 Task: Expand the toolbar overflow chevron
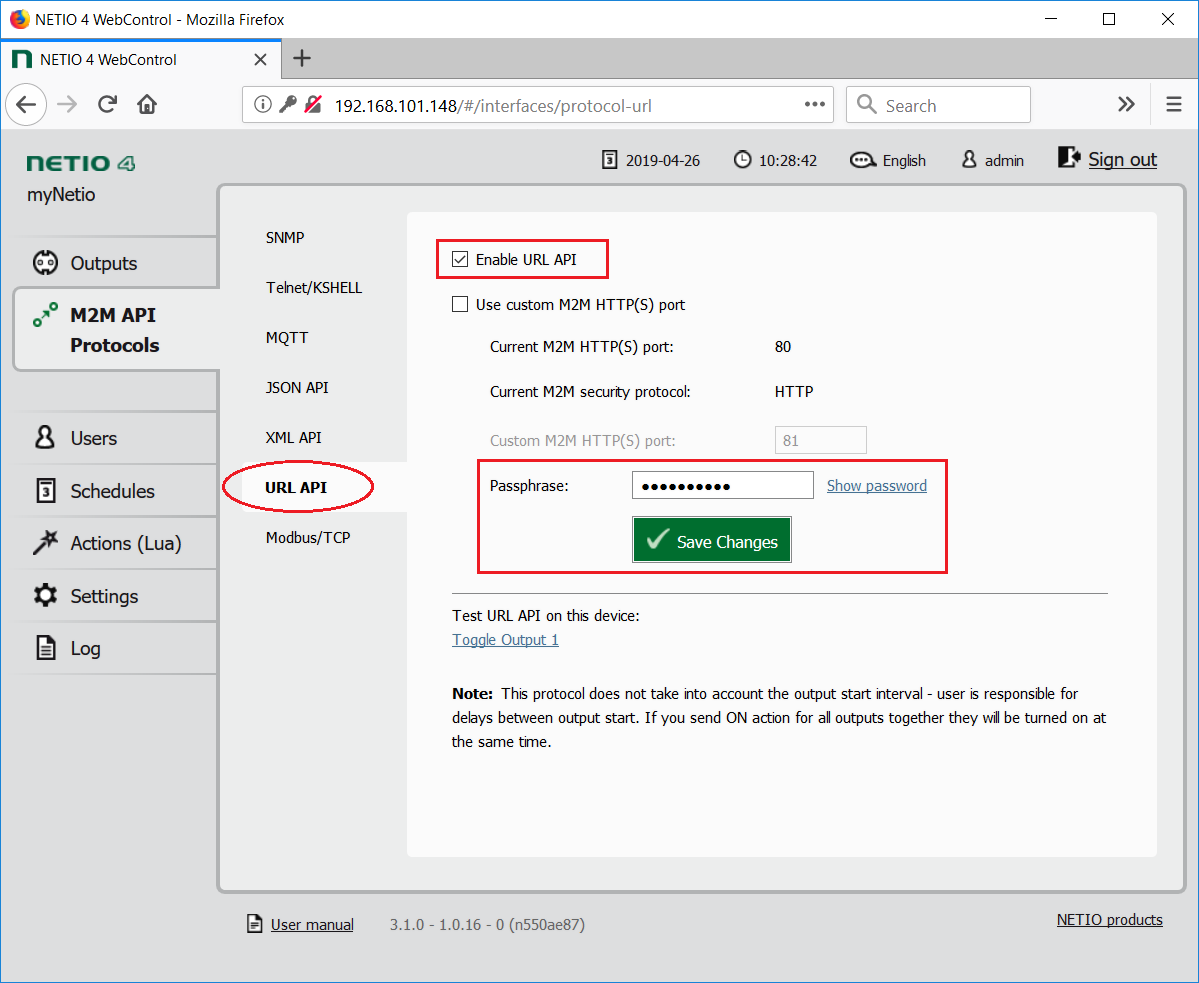[1126, 105]
